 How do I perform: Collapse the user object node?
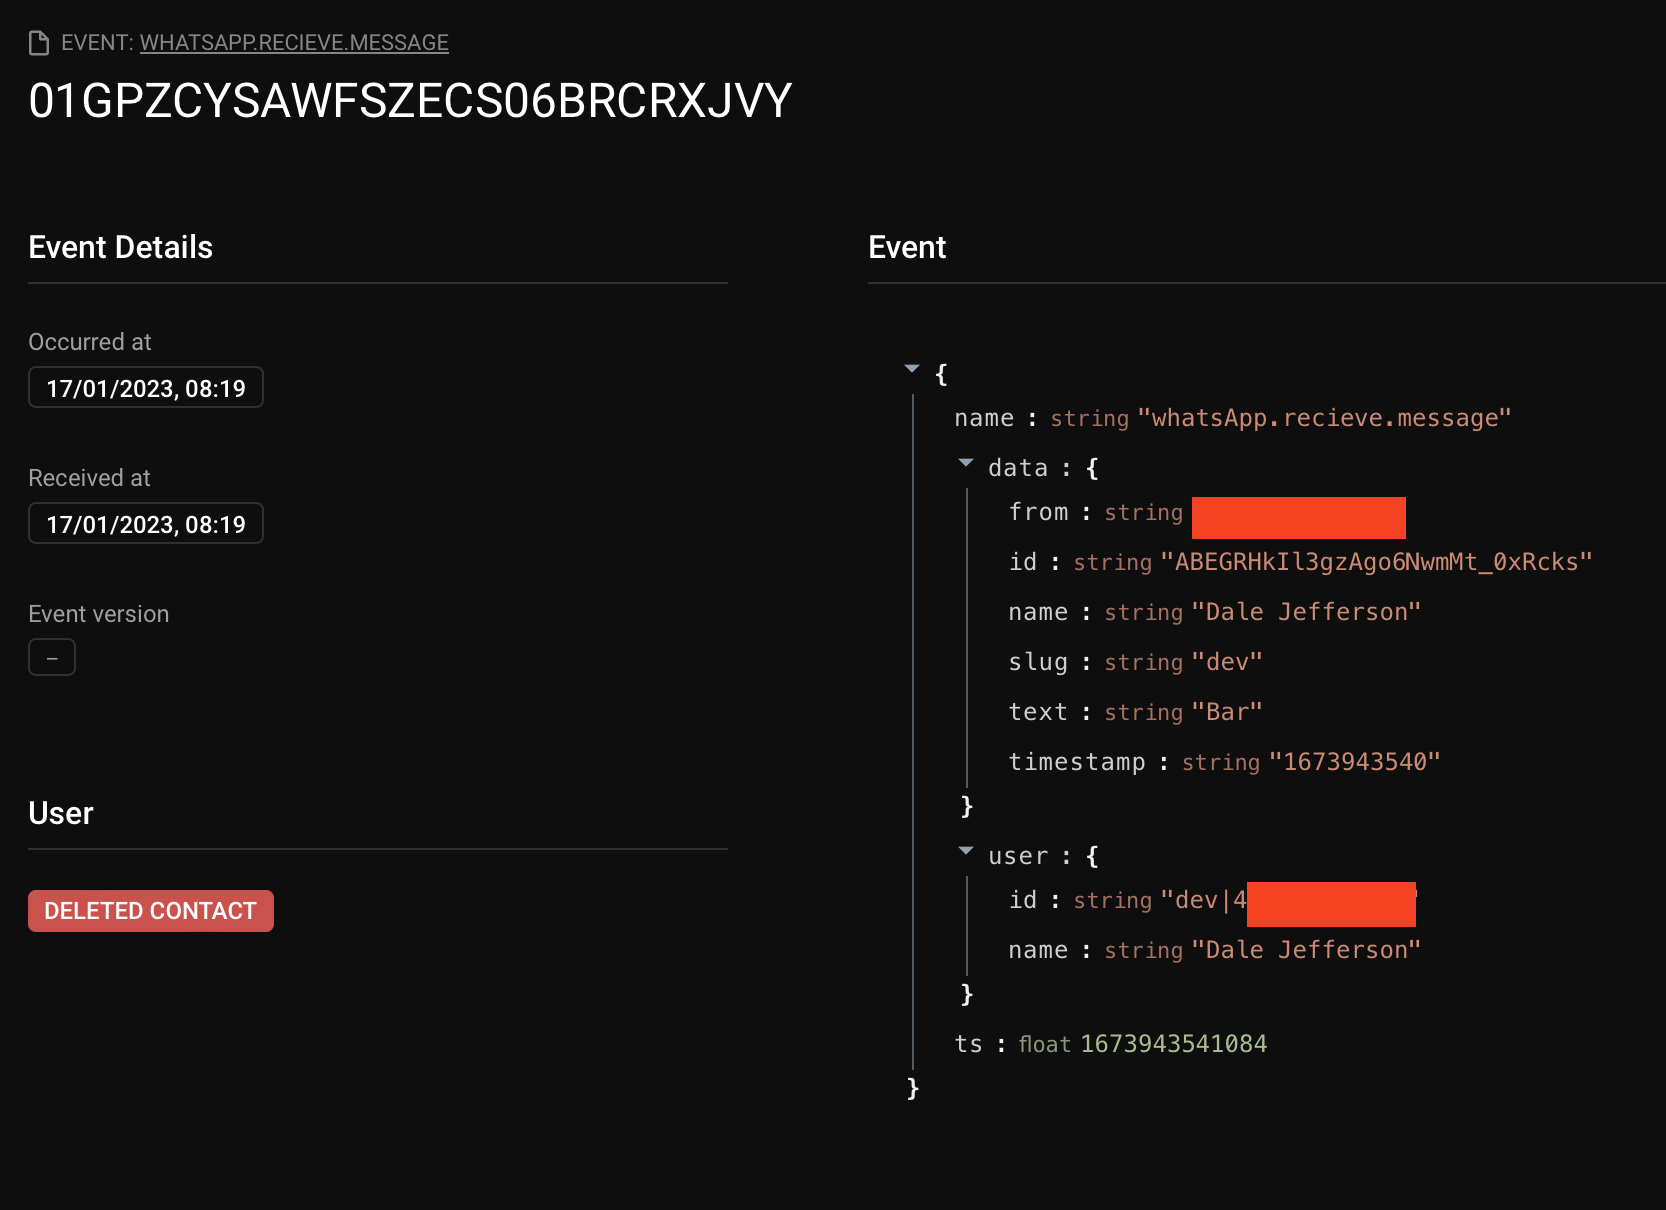click(x=965, y=850)
